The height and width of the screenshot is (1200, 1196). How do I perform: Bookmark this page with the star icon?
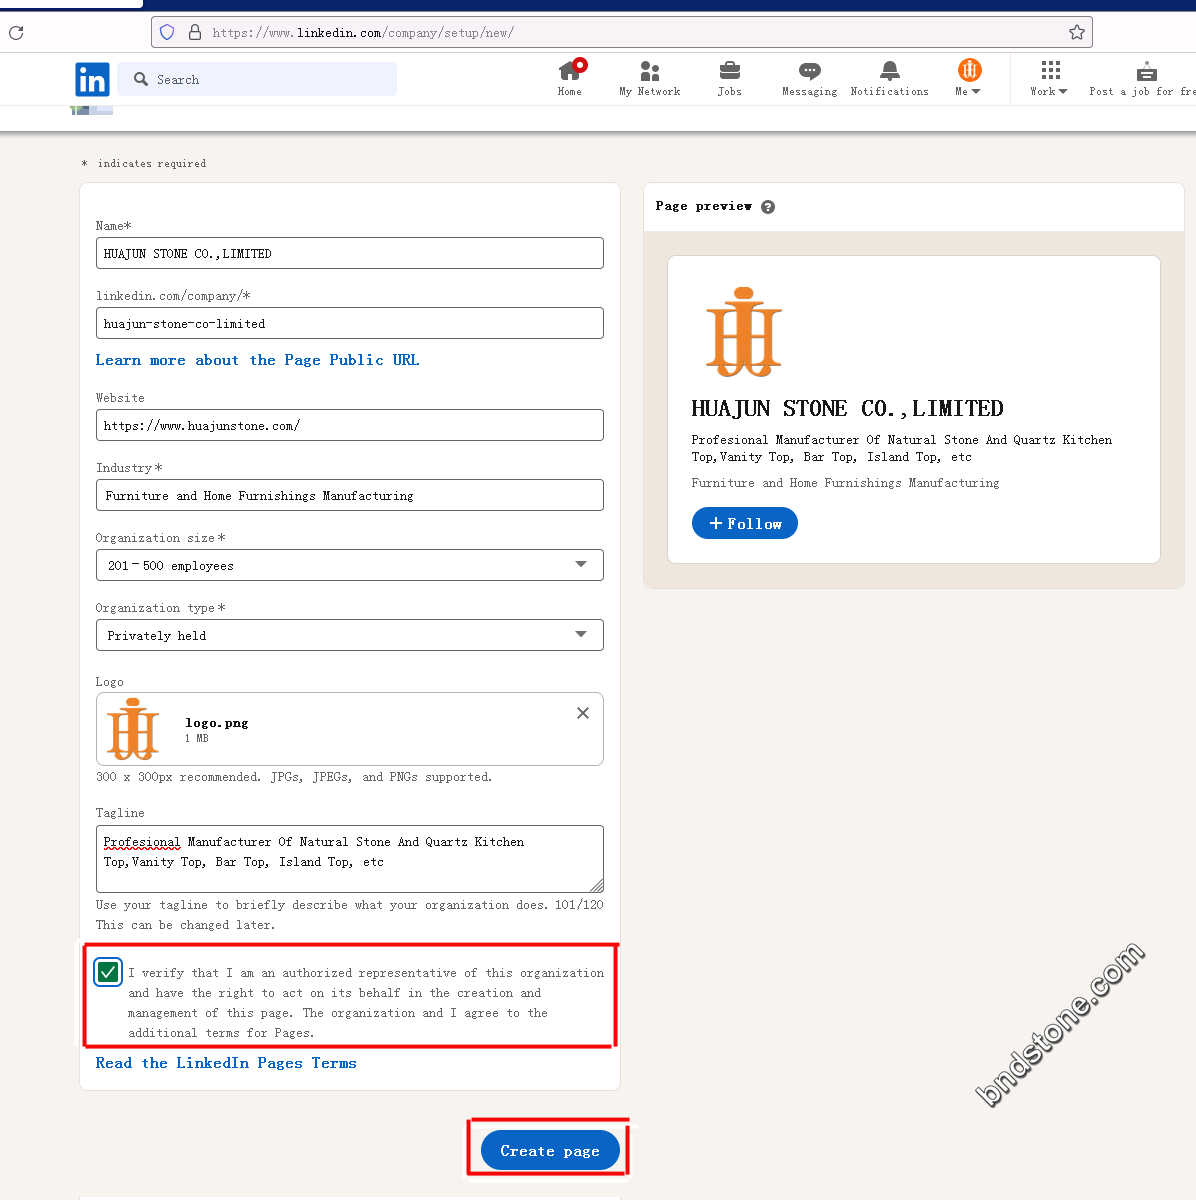1077,32
